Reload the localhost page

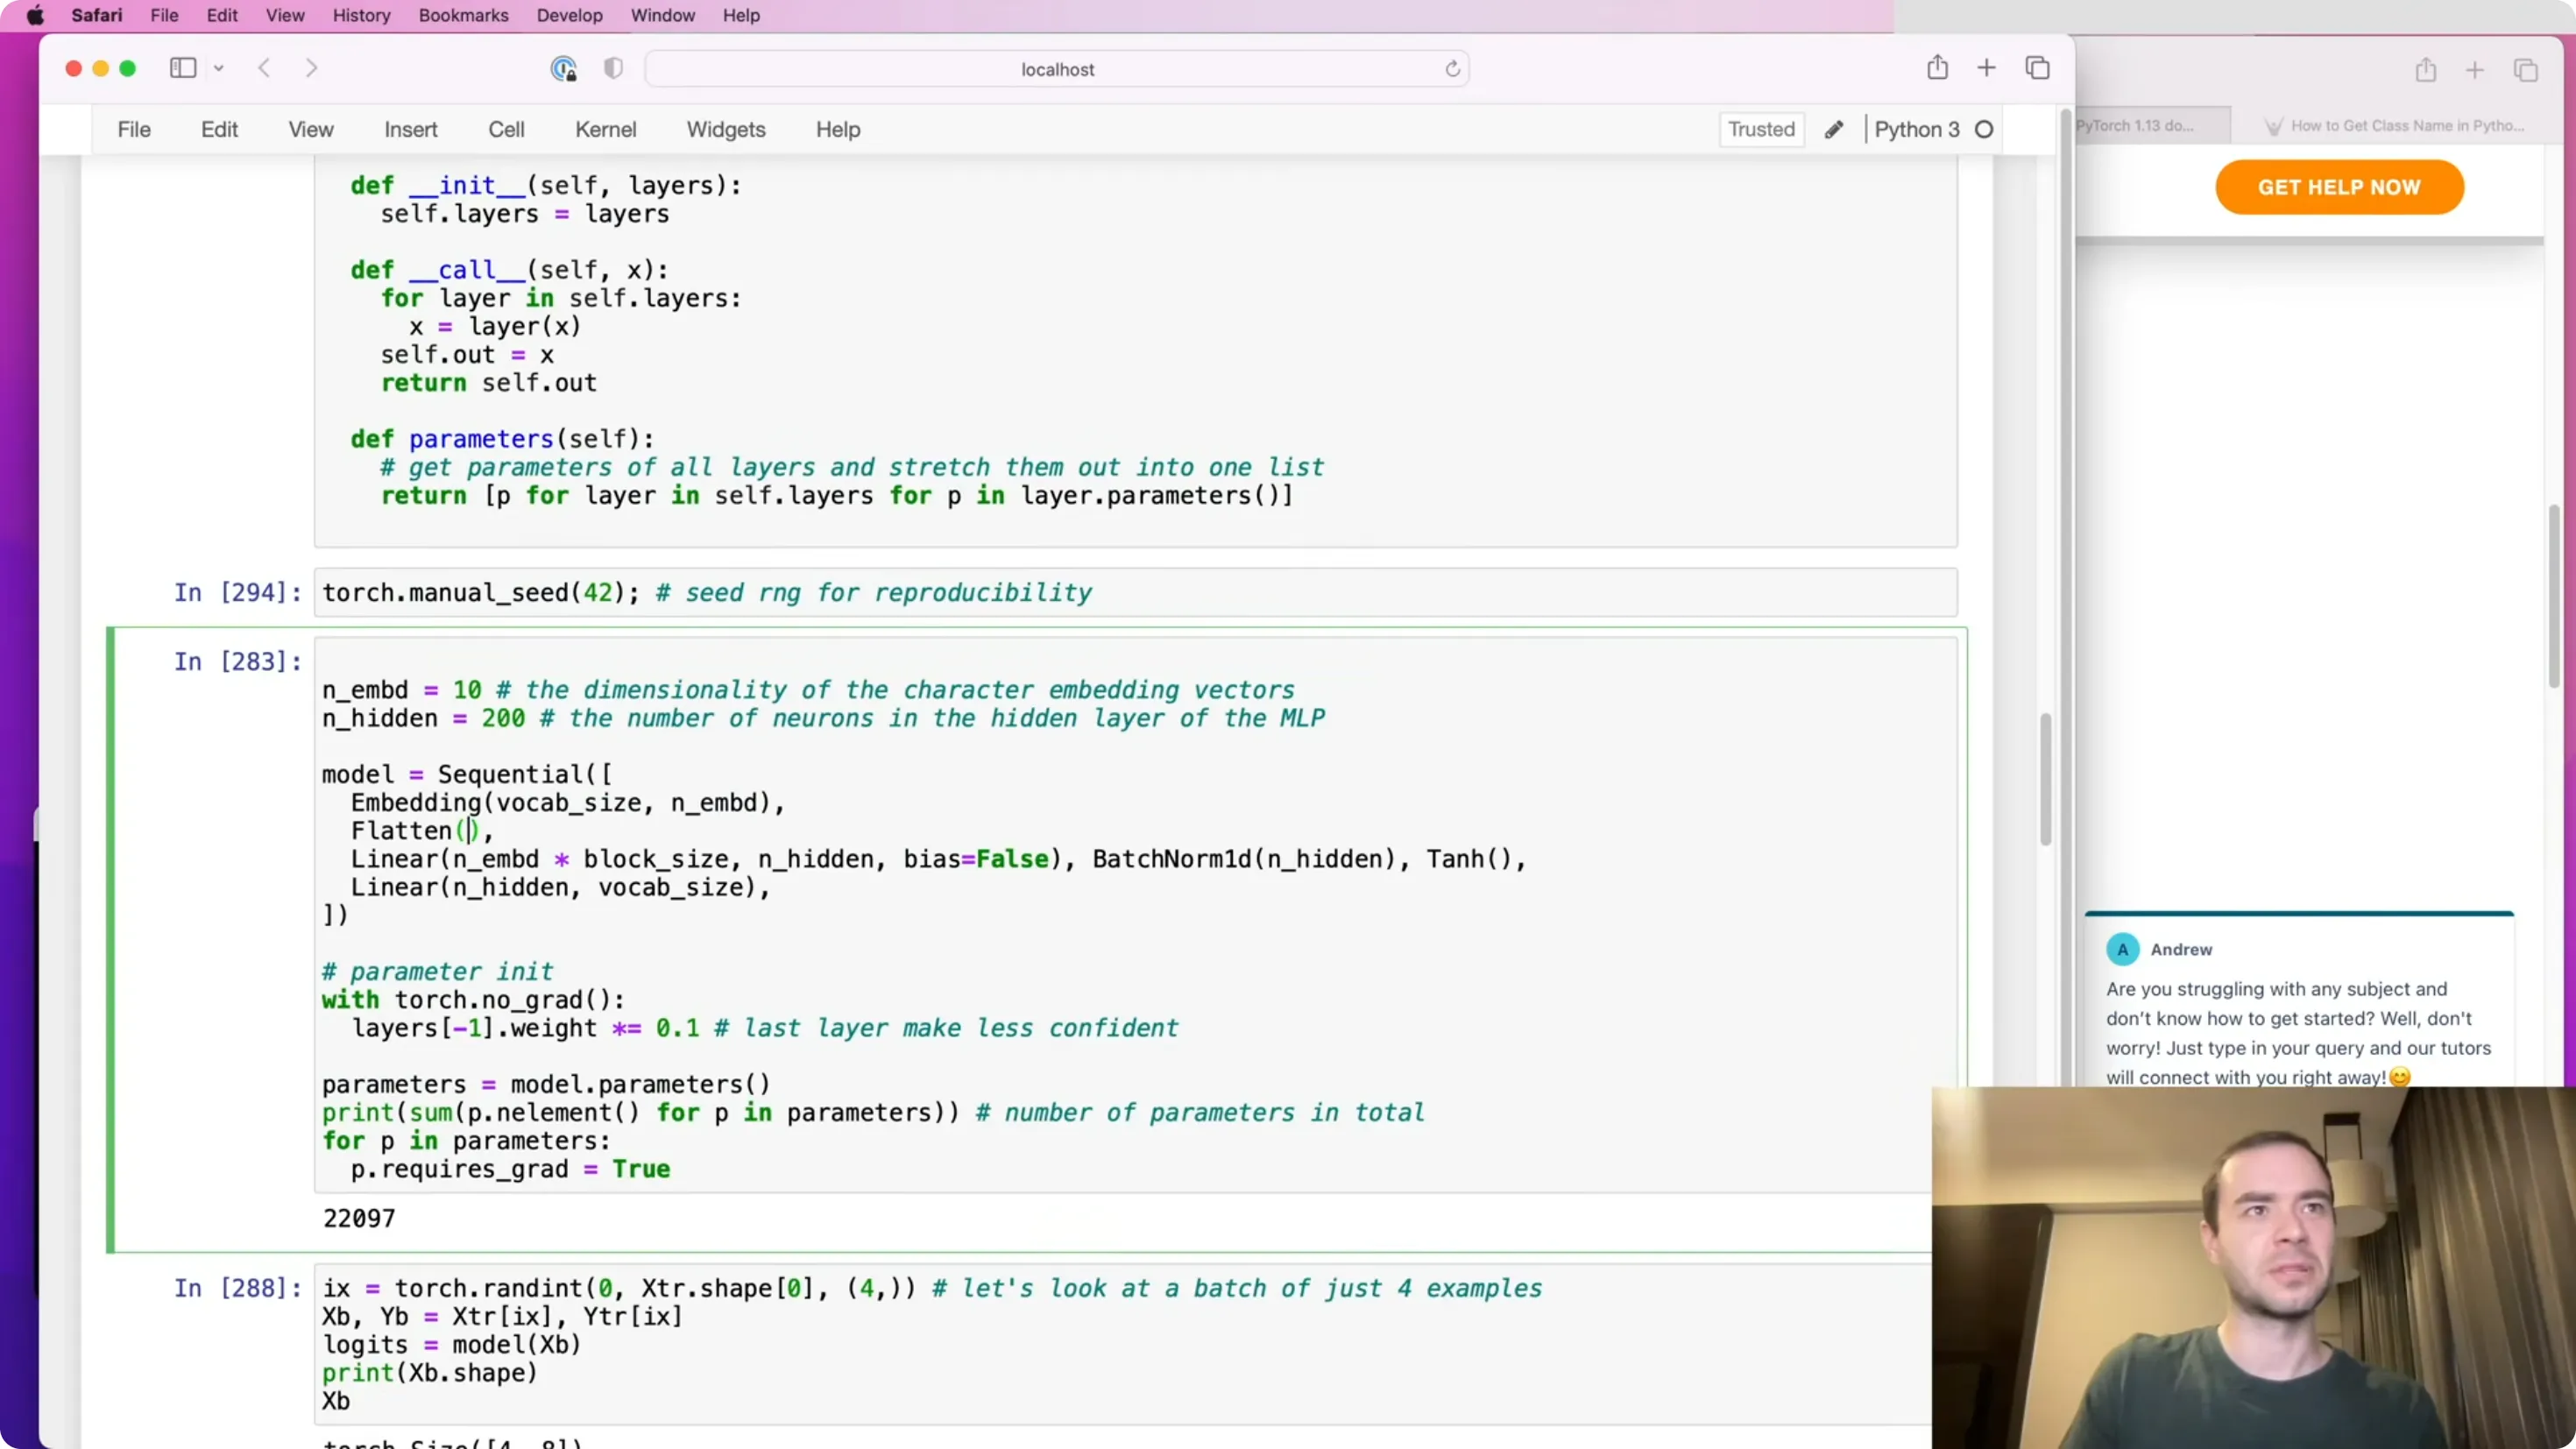(1452, 69)
